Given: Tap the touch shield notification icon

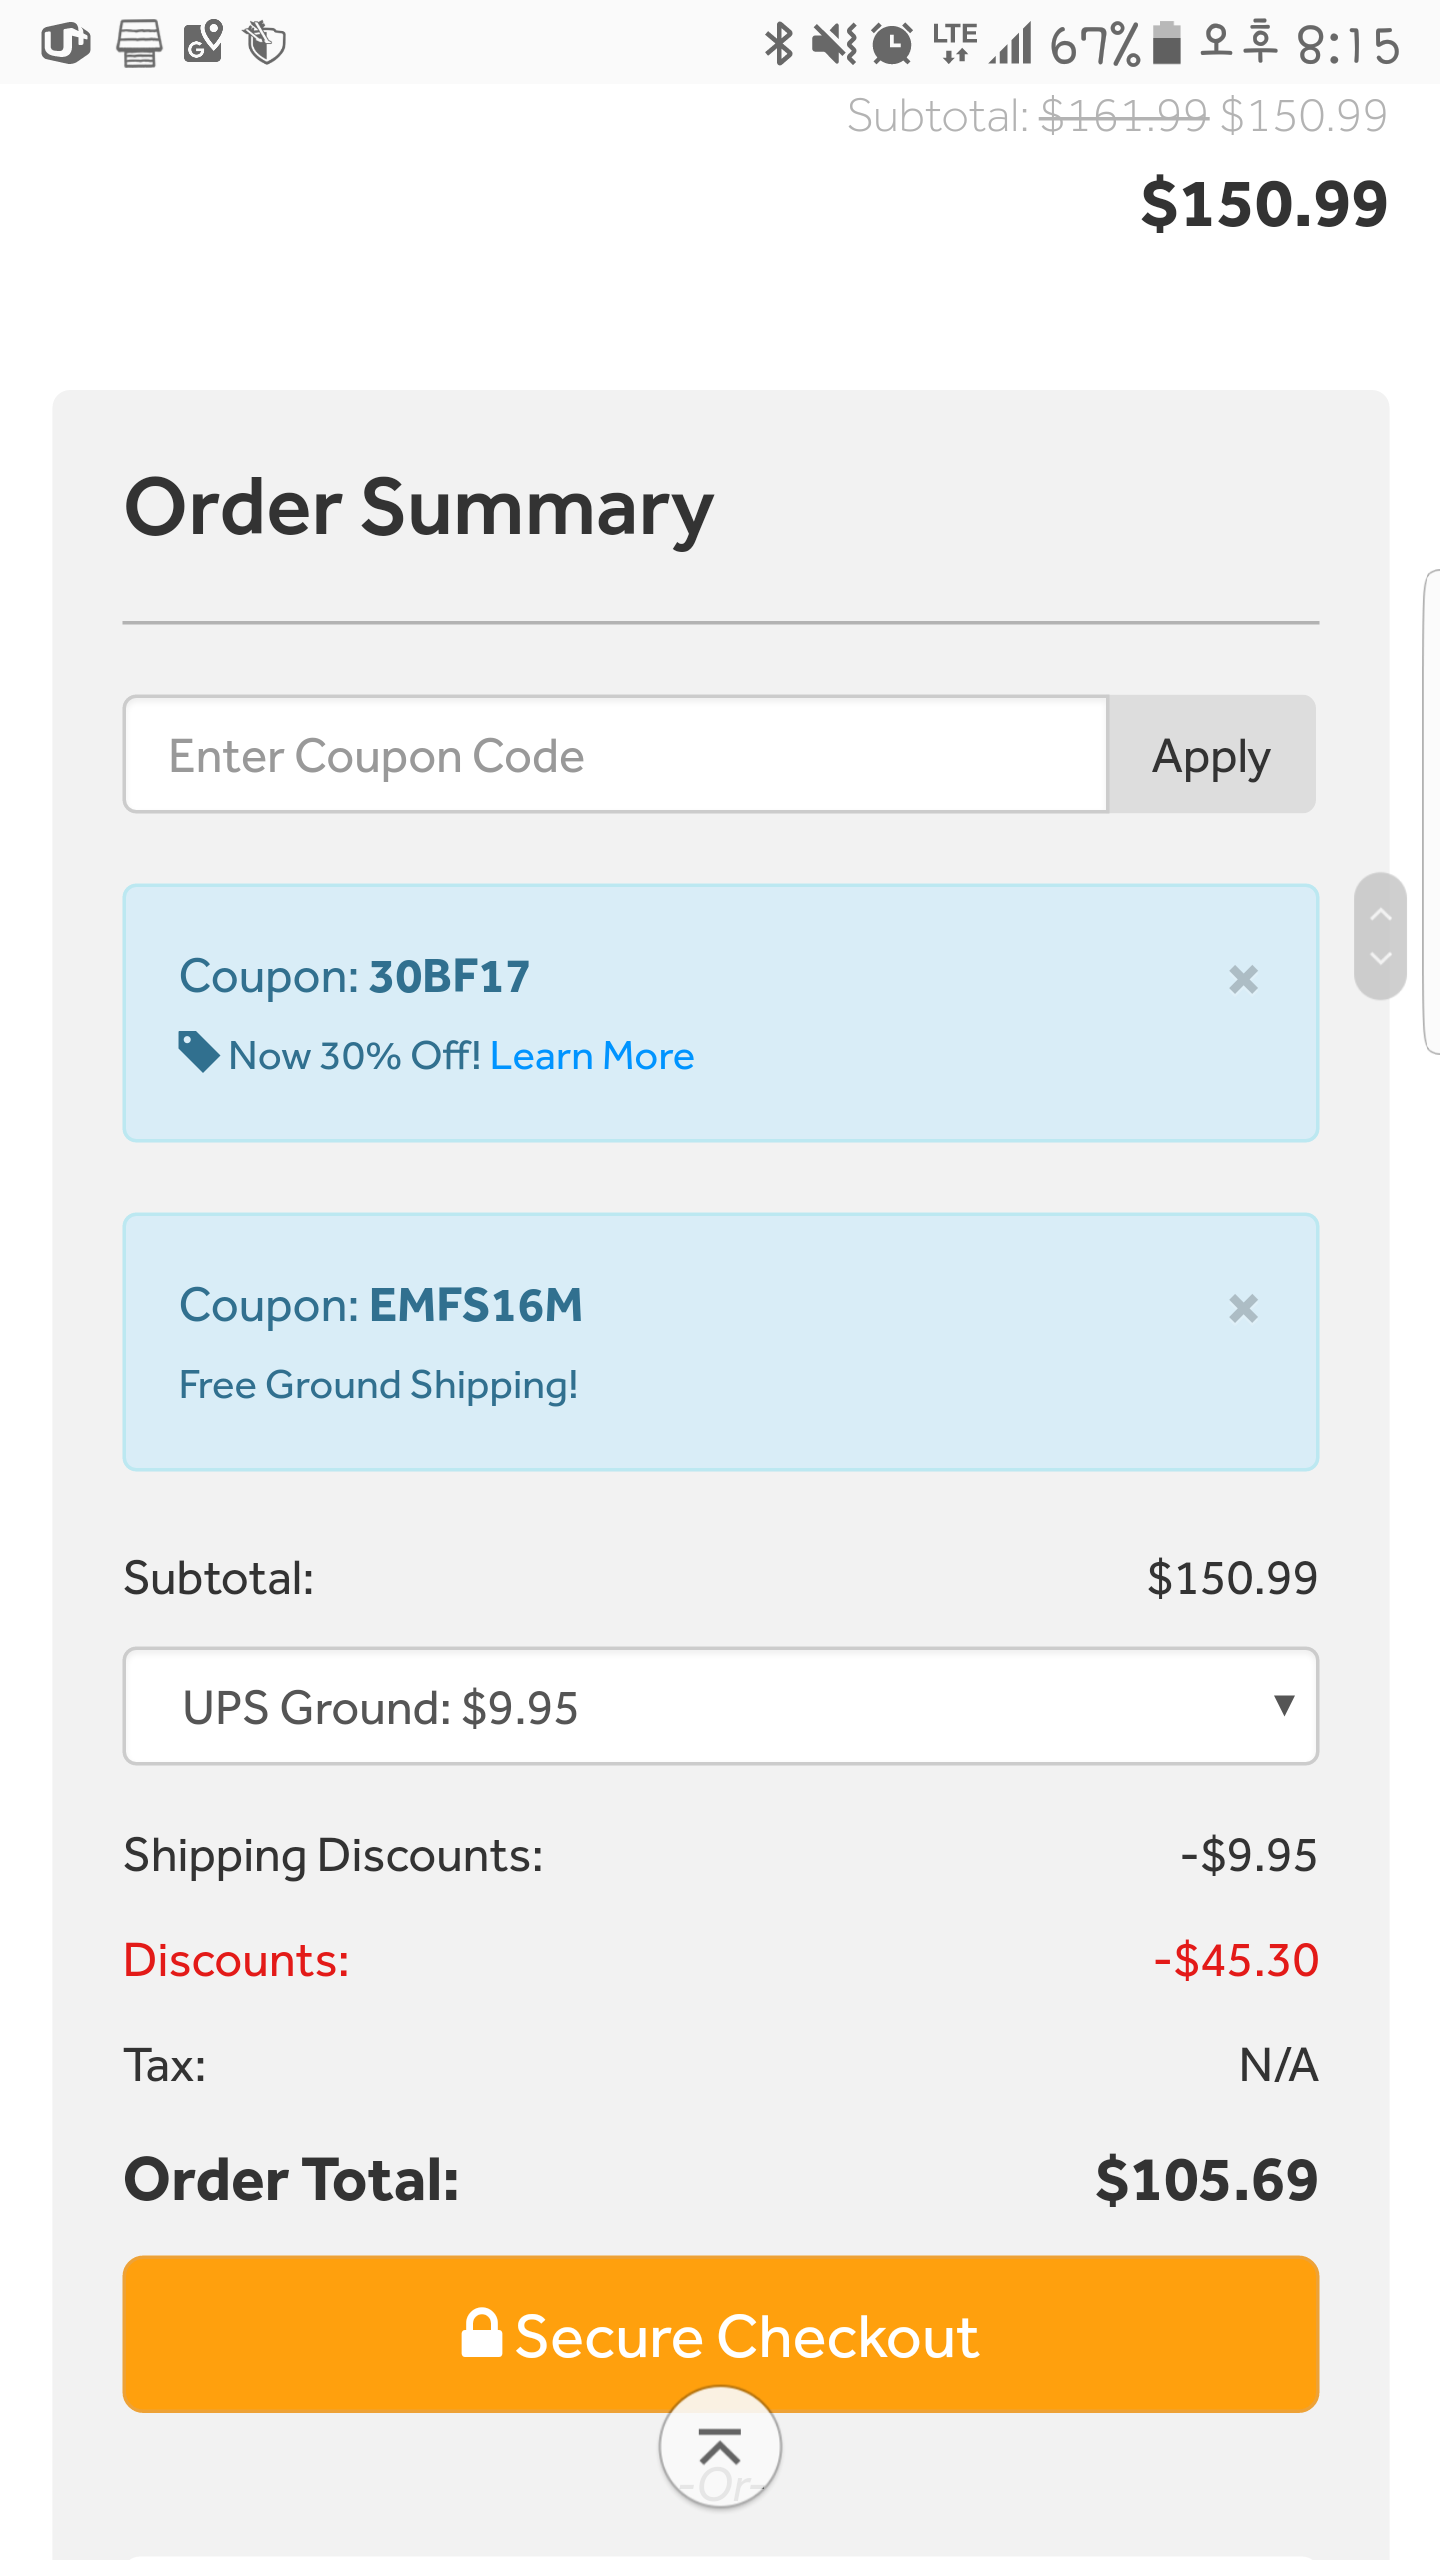Looking at the screenshot, I should point(266,43).
